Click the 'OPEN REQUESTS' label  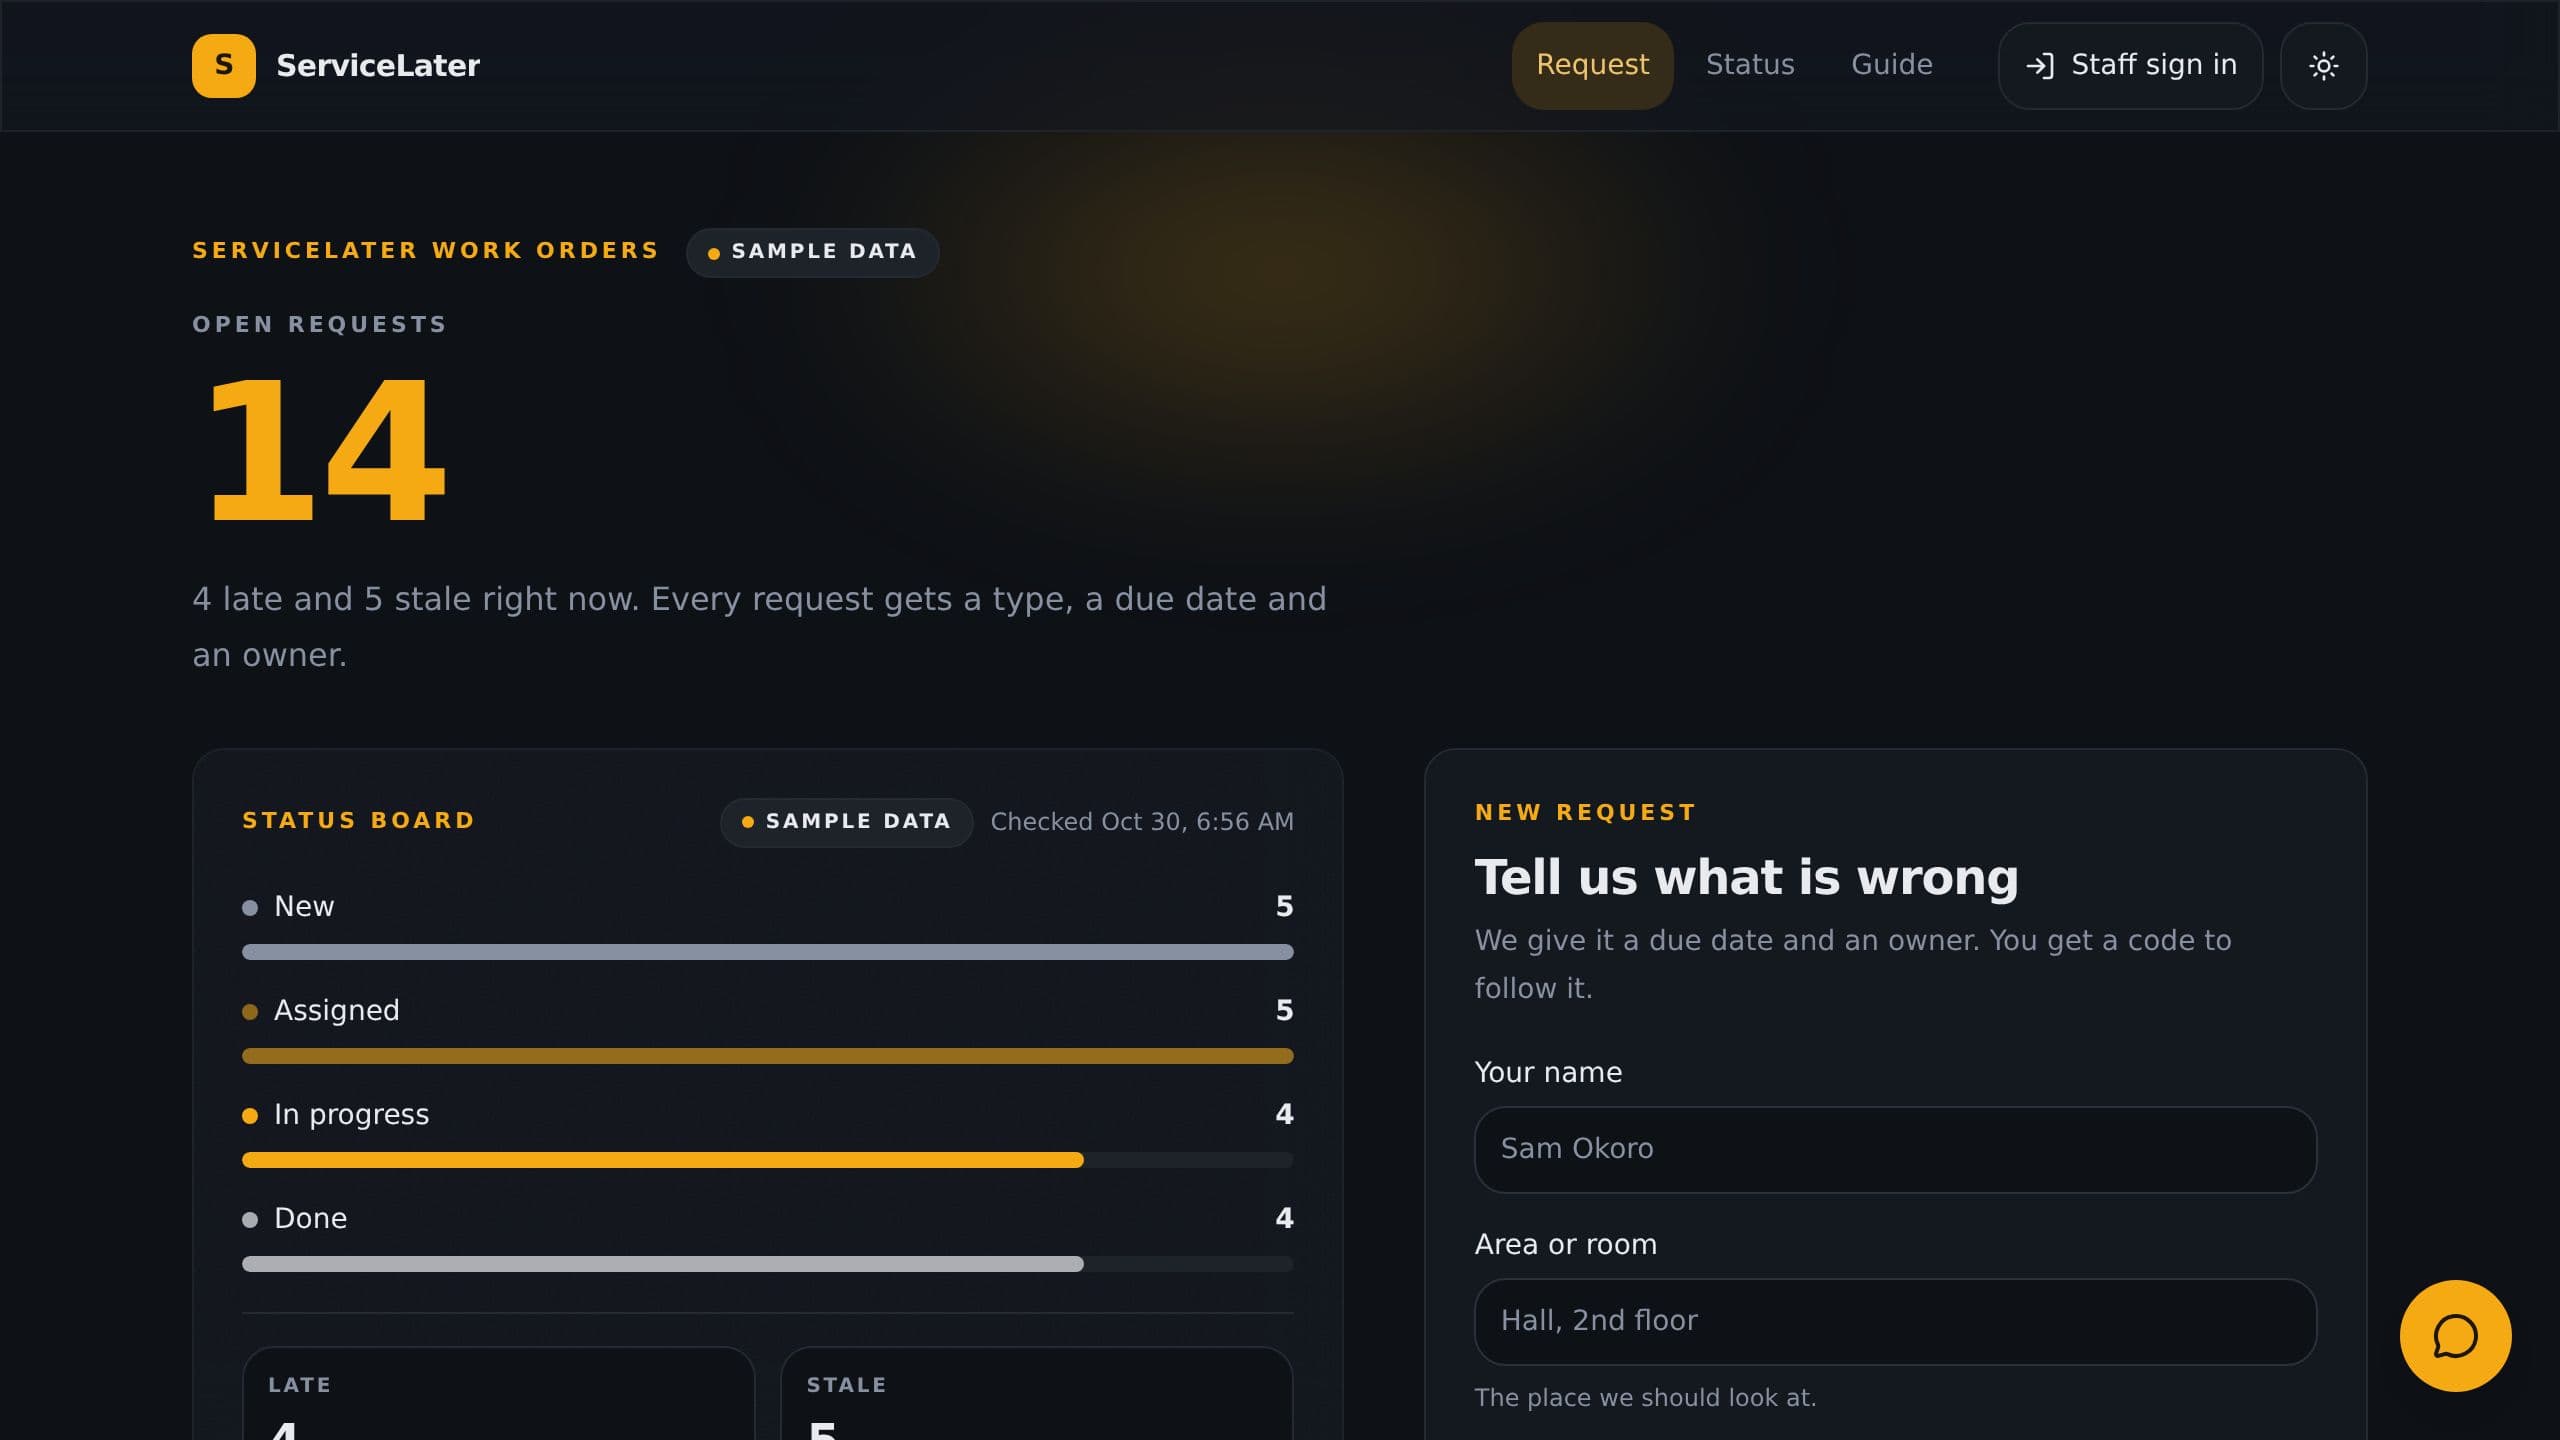point(319,325)
